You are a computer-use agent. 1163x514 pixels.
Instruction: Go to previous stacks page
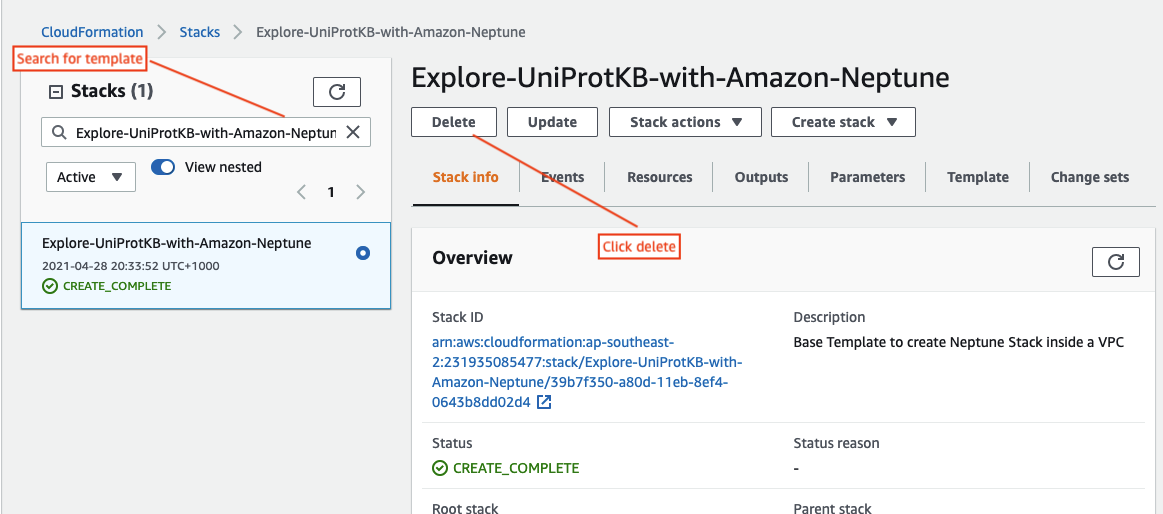point(301,193)
